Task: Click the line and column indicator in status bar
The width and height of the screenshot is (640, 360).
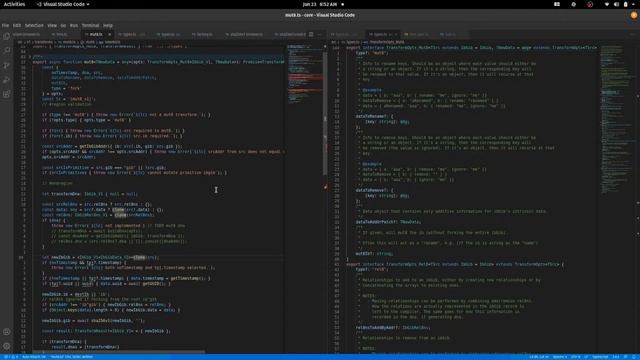Action: tap(539, 357)
